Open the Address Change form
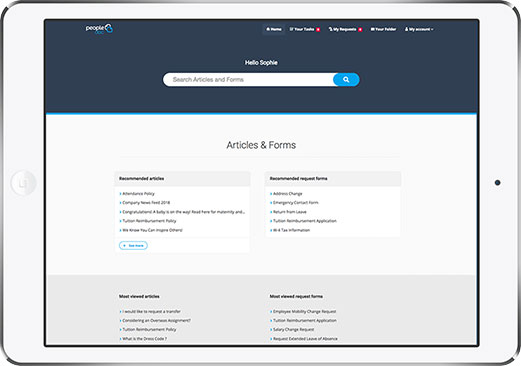Screen dimensions: 521x366 [x=287, y=194]
